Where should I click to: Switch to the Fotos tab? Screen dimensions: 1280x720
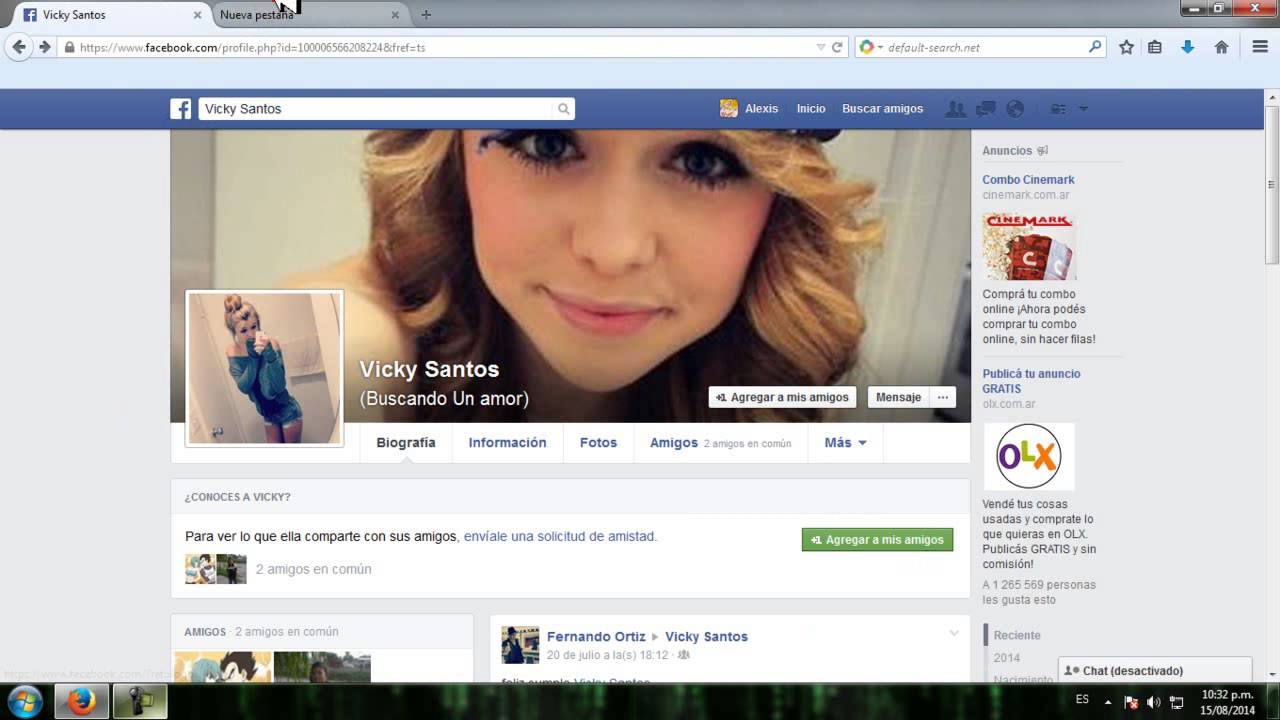pyautogui.click(x=598, y=442)
